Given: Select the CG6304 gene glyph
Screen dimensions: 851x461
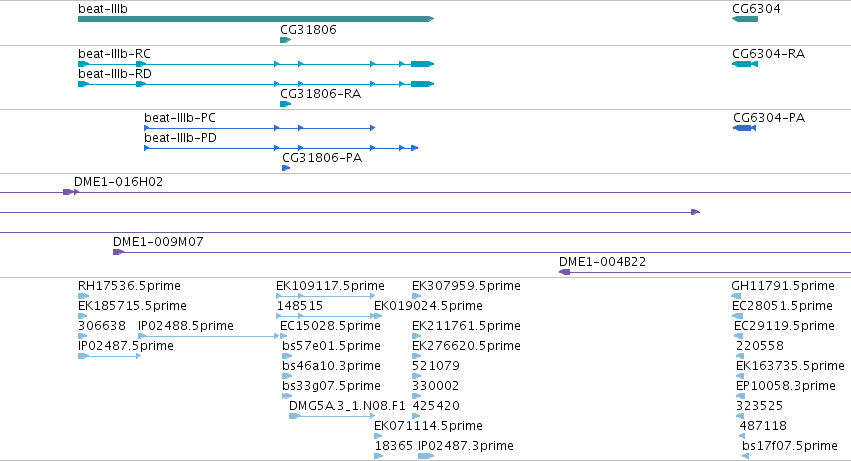Looking at the screenshot, I should [745, 19].
